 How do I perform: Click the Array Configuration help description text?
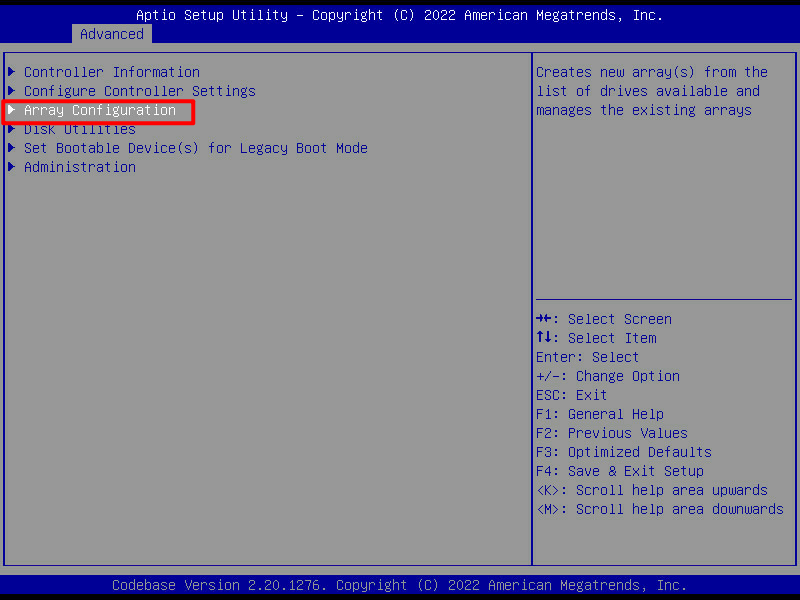point(651,91)
